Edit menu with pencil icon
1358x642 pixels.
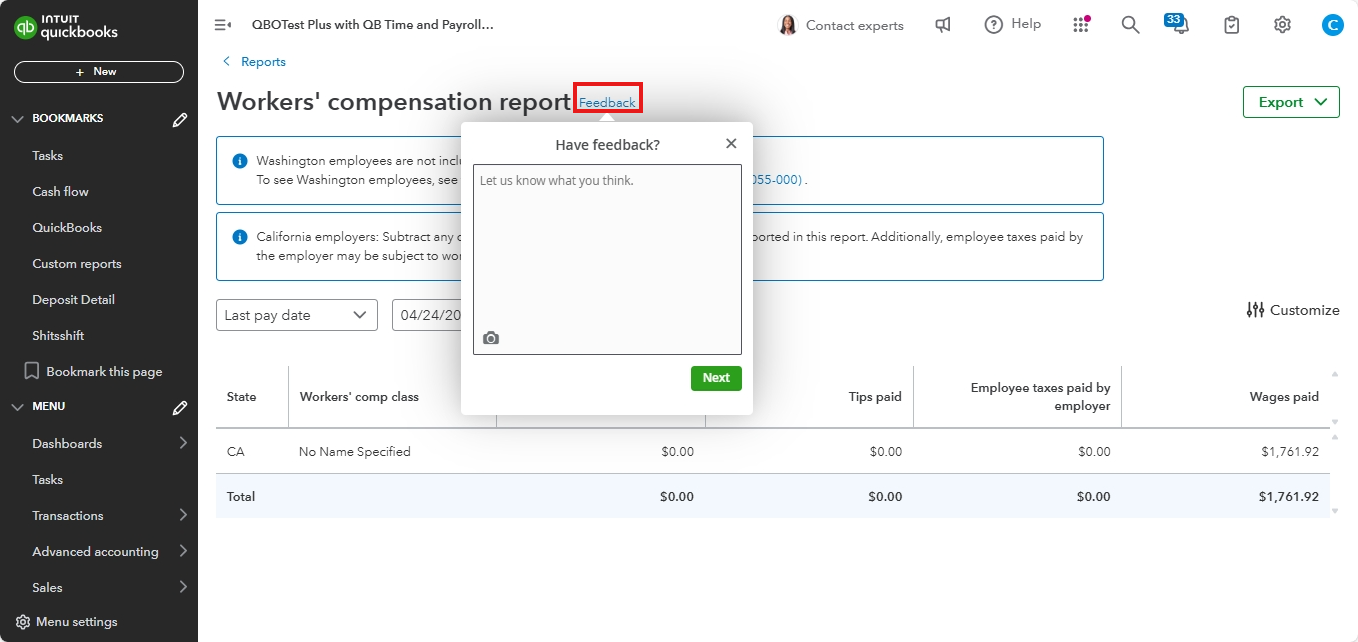pyautogui.click(x=180, y=408)
